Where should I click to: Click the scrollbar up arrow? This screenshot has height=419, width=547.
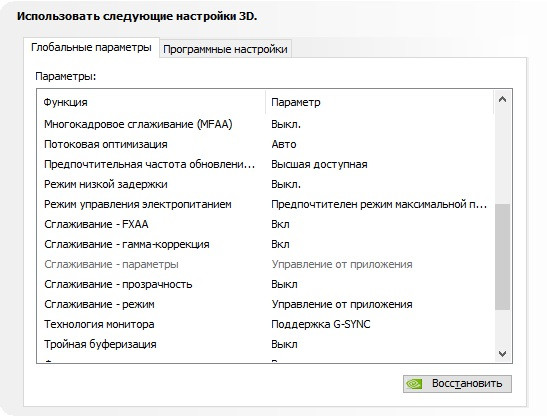point(502,100)
